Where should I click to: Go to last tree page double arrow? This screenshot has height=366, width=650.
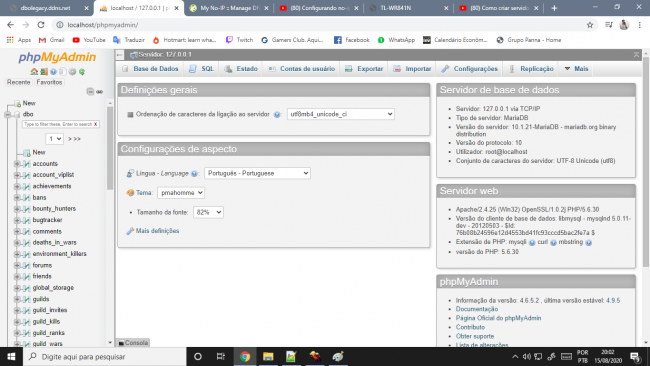77,139
